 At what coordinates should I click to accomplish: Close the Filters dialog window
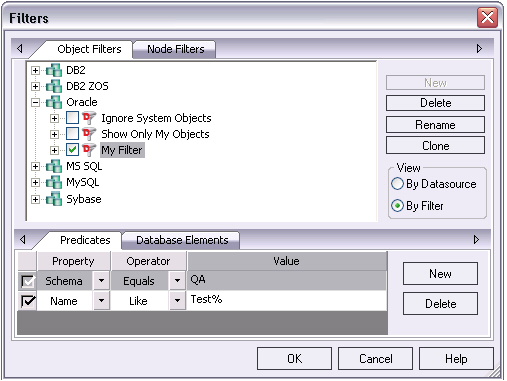click(x=487, y=17)
